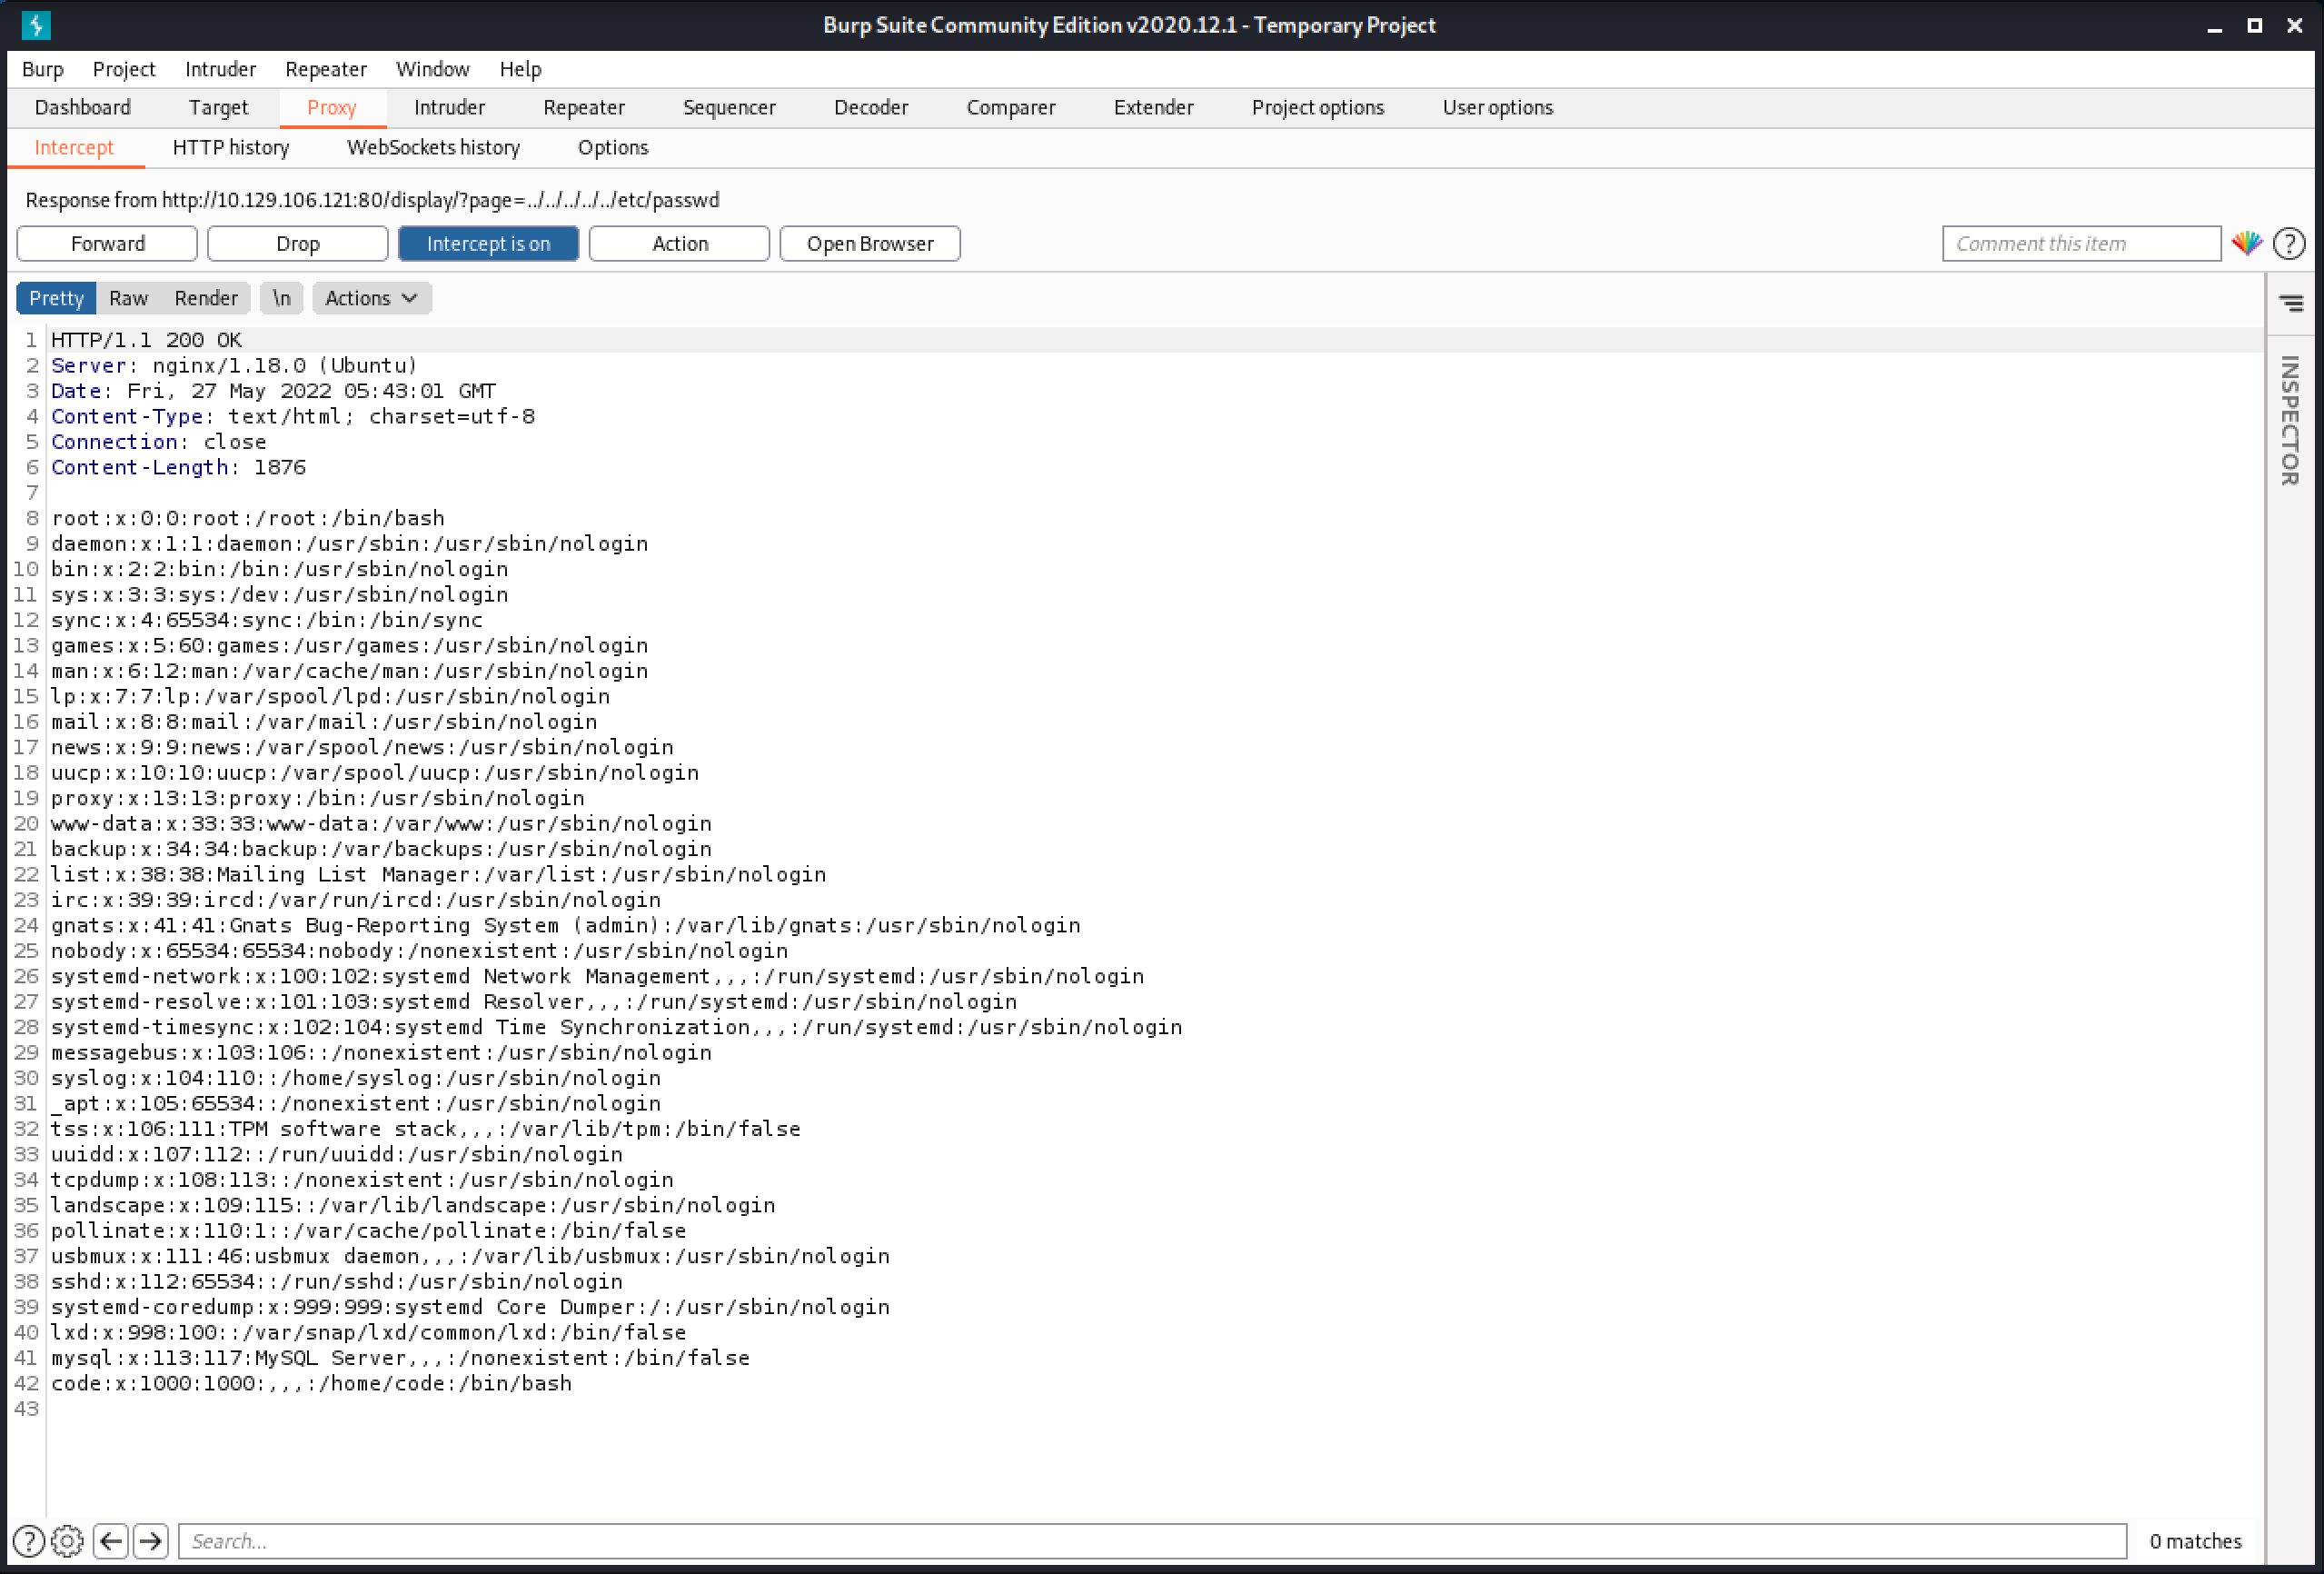Open the HTTP history sub-tab
The image size is (2324, 1574).
tap(231, 148)
